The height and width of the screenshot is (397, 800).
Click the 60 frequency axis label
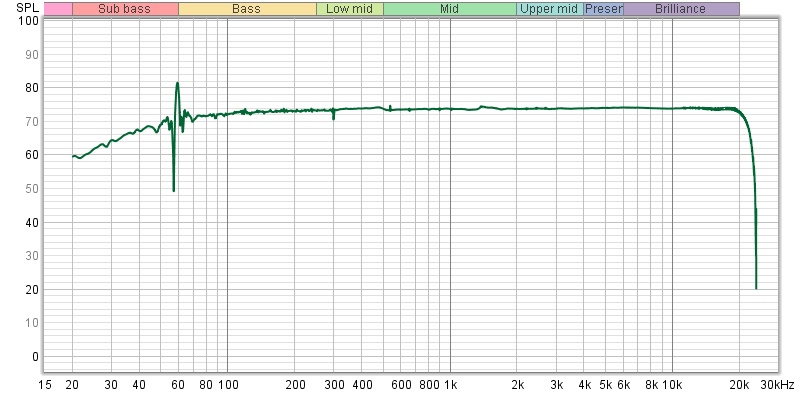tap(178, 385)
